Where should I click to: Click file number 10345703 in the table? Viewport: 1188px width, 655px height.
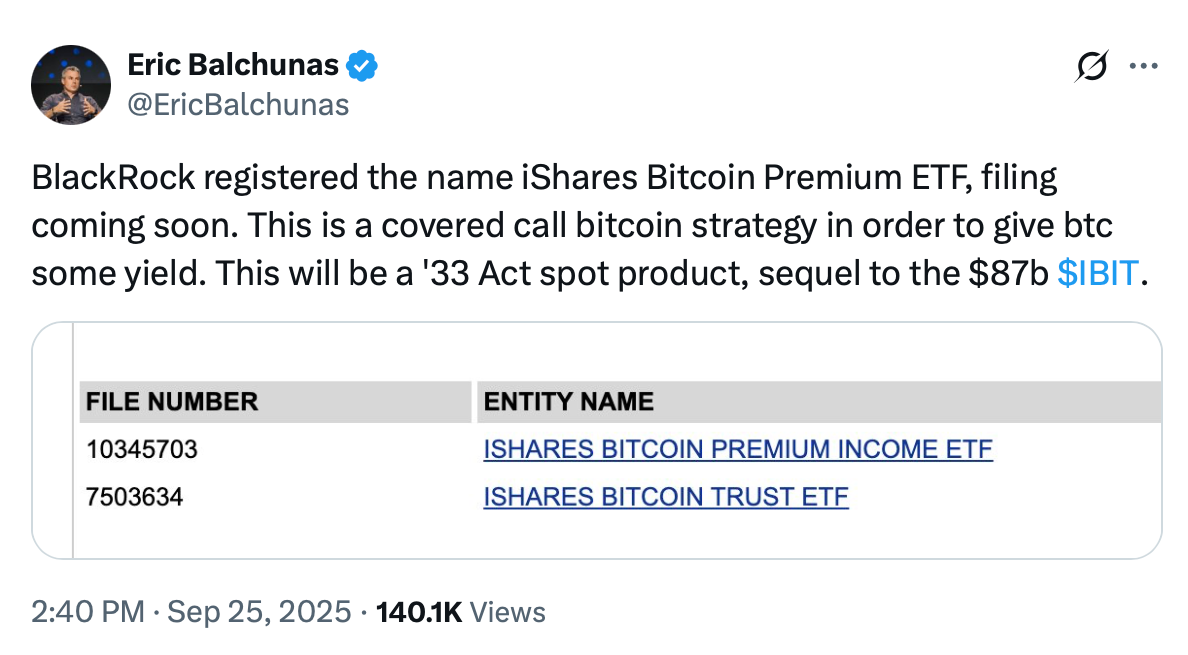141,449
